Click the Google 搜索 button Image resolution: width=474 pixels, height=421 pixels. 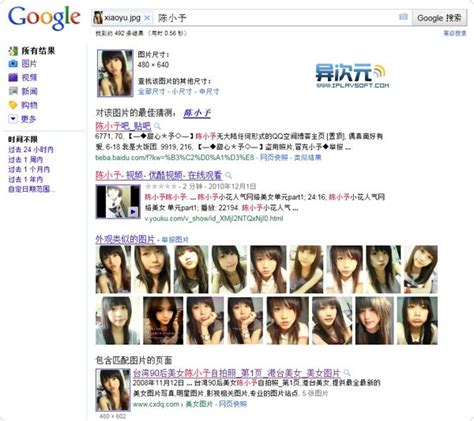click(x=439, y=18)
